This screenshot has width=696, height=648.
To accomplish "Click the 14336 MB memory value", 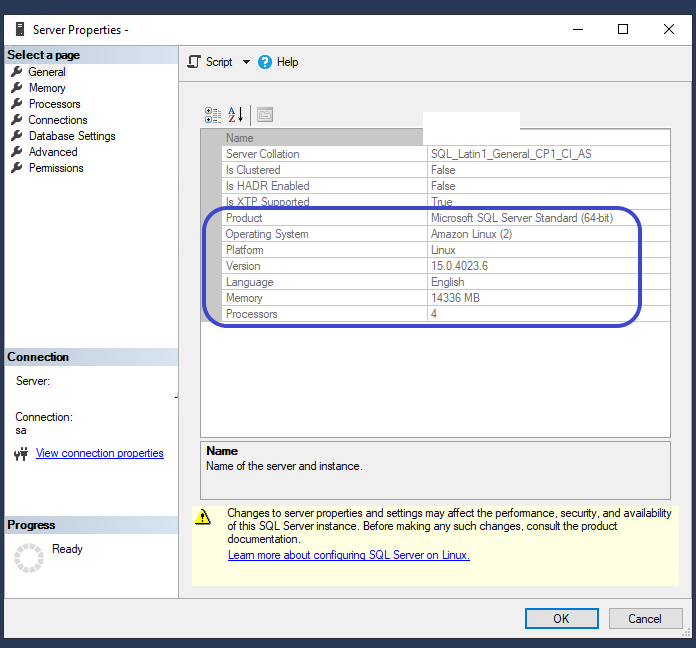I will 455,298.
